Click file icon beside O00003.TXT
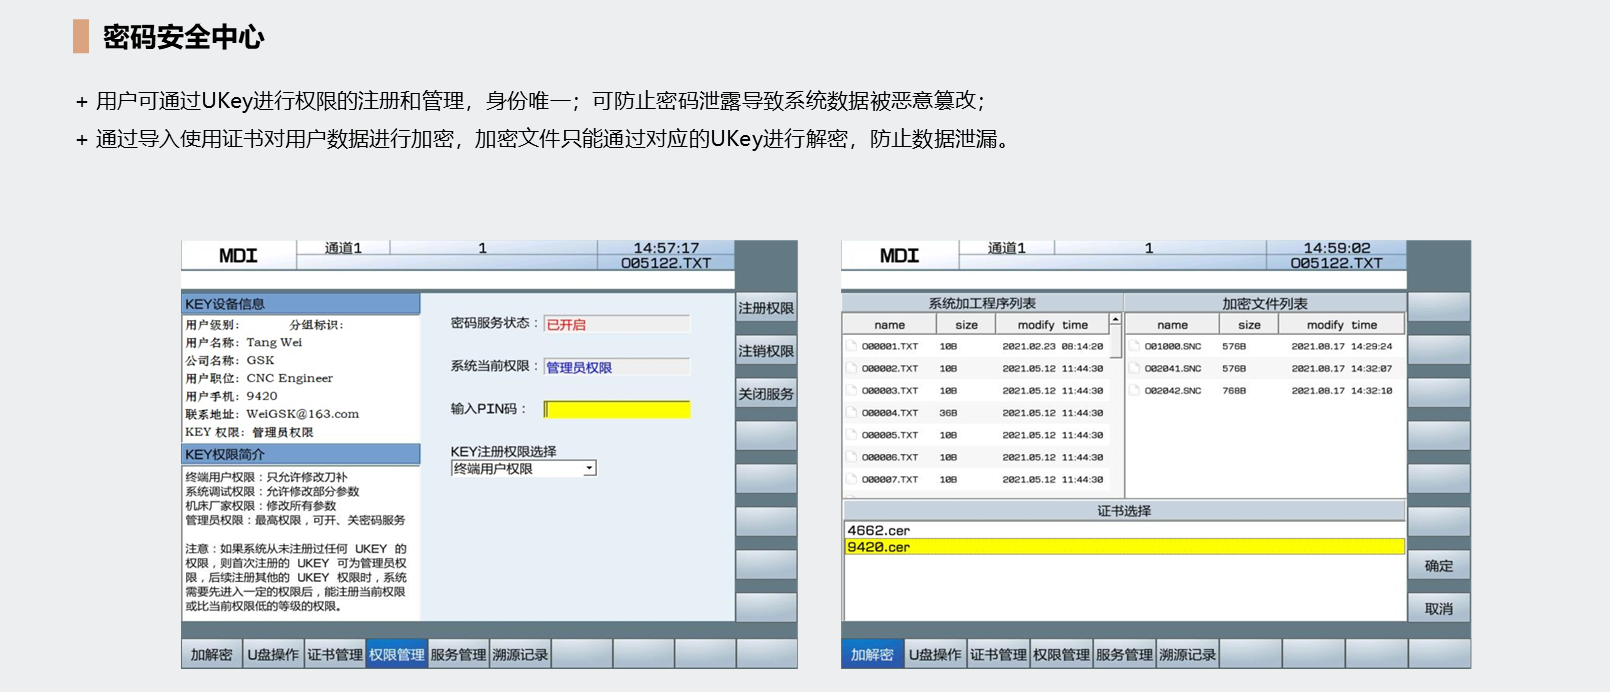1610x692 pixels. coord(852,390)
